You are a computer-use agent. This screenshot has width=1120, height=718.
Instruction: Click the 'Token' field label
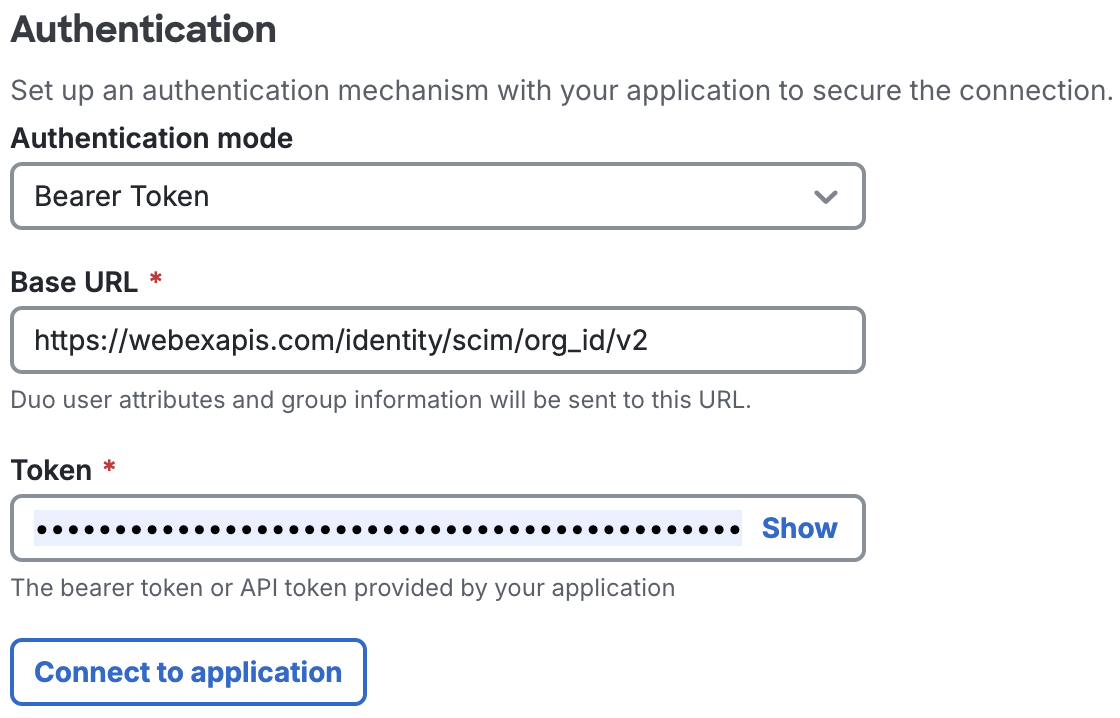point(51,469)
